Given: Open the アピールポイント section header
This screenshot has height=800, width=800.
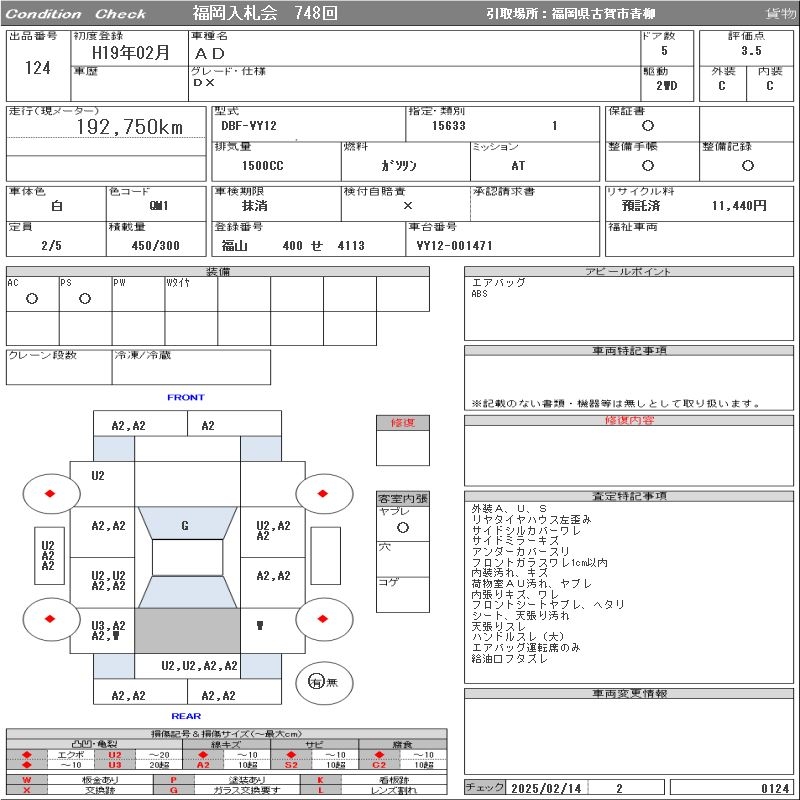Looking at the screenshot, I should click(629, 272).
